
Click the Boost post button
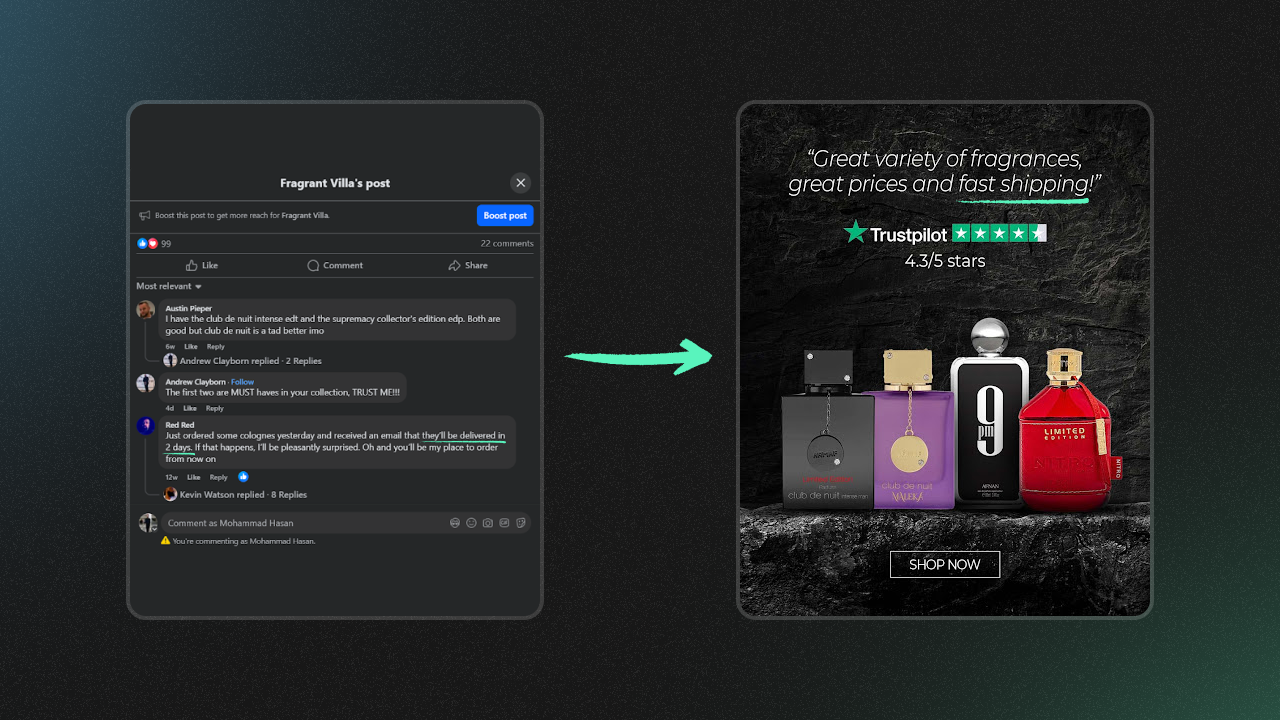tap(505, 215)
